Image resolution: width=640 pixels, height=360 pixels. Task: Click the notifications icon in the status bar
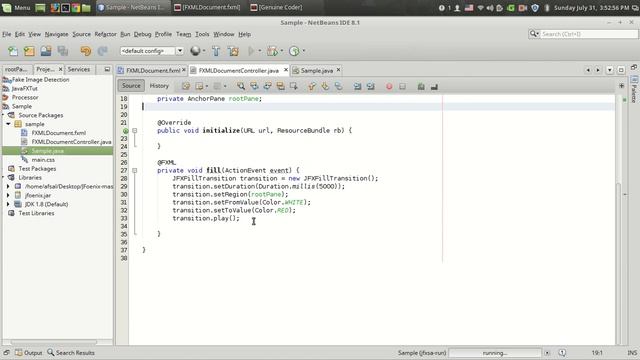coord(562,353)
